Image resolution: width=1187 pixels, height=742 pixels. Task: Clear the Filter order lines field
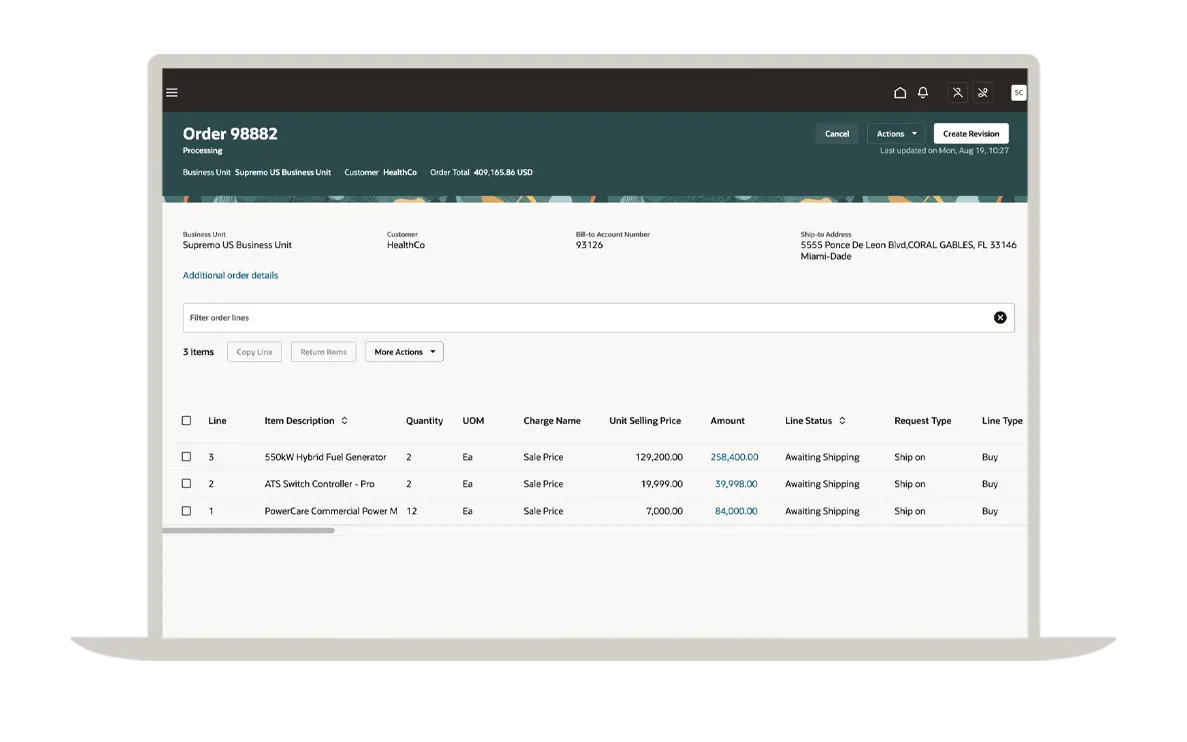pyautogui.click(x=1000, y=318)
